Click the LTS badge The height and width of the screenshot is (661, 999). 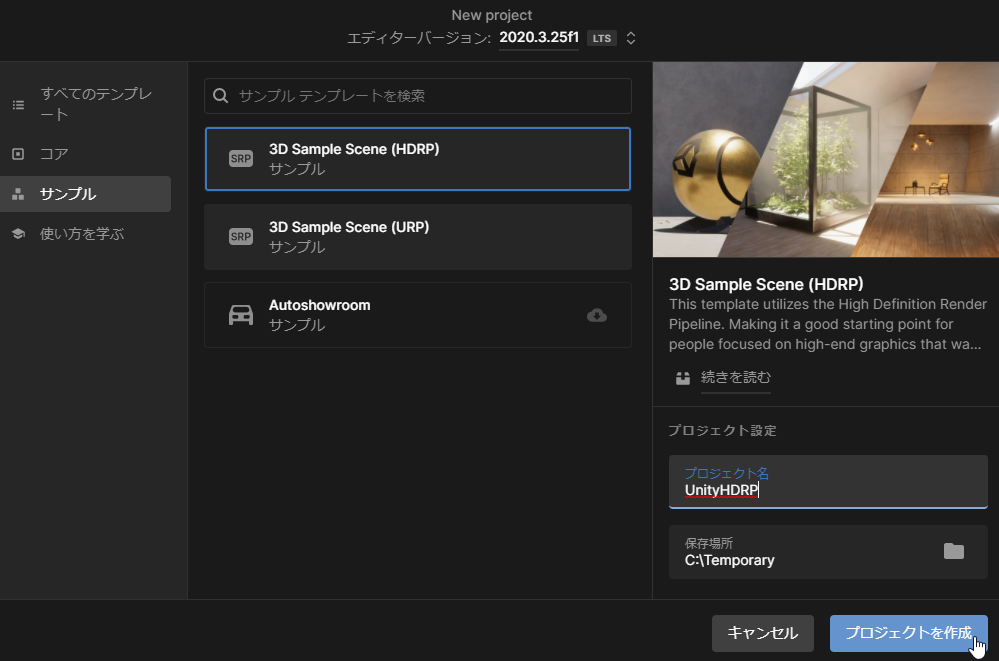click(601, 38)
